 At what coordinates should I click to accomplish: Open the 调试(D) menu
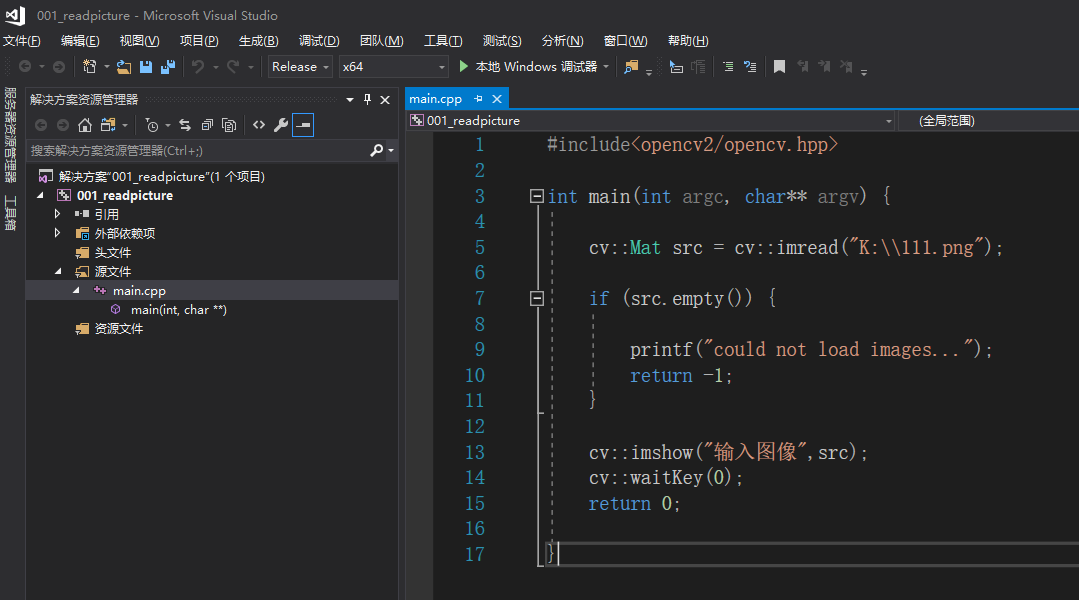(319, 41)
